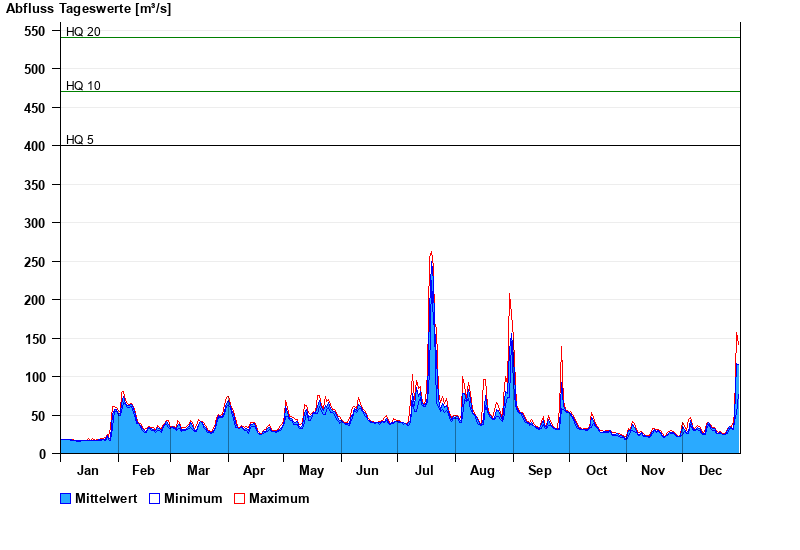Click the white Minimum legend swatch

(155, 499)
